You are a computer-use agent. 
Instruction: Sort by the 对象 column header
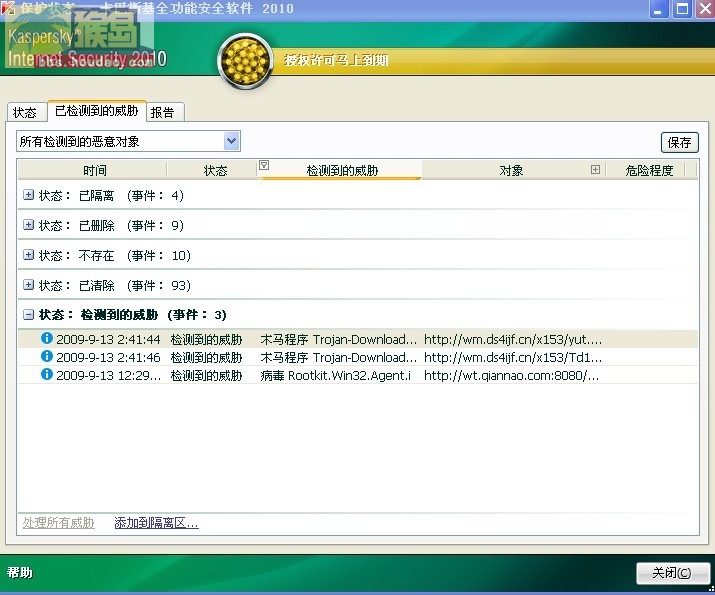point(511,170)
